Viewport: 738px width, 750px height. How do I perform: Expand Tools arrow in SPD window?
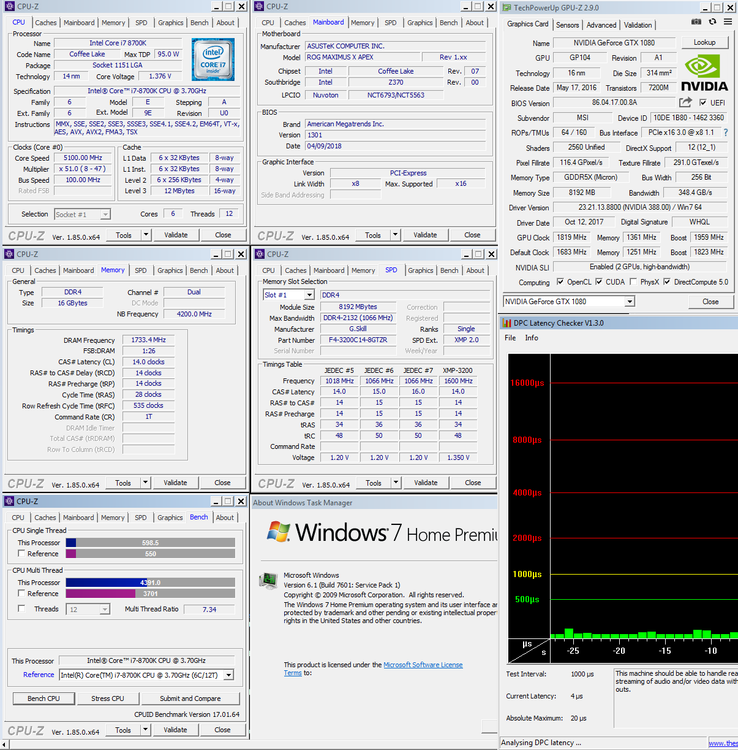click(x=396, y=483)
